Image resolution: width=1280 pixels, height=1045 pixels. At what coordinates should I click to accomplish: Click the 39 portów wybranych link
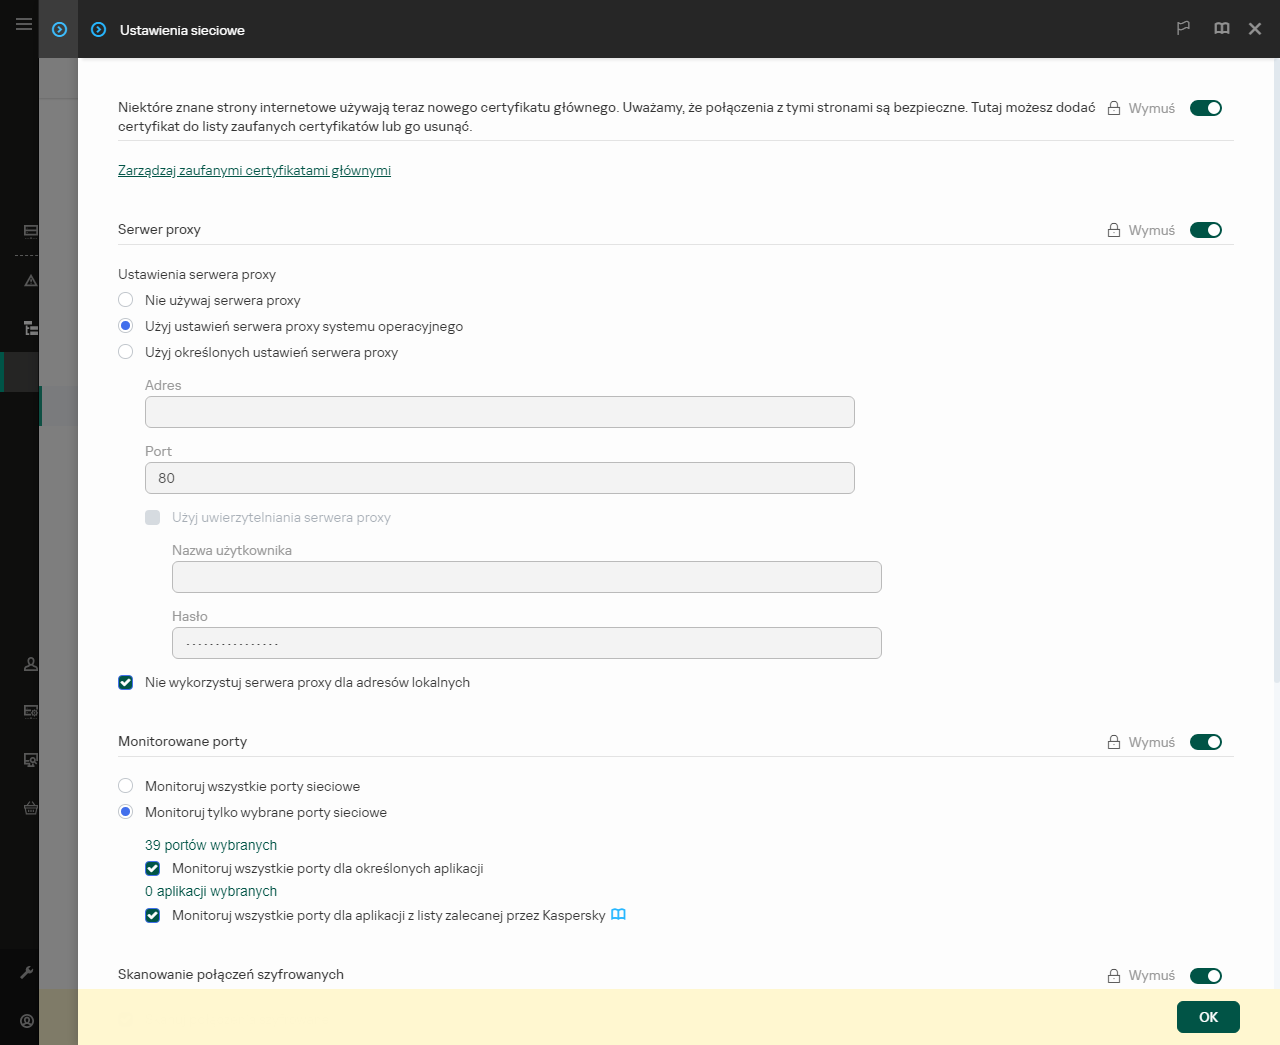[x=211, y=844]
